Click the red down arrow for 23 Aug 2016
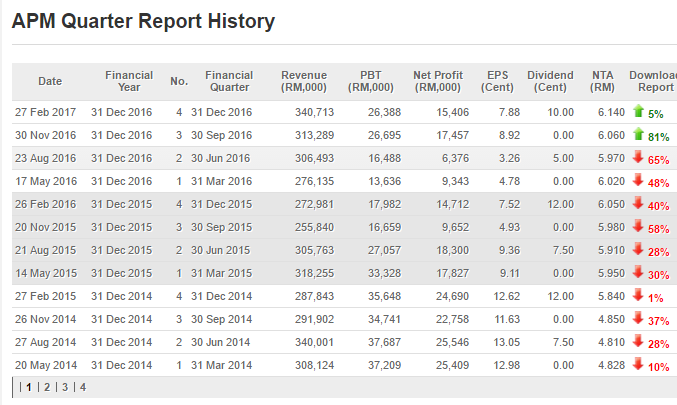The height and width of the screenshot is (405, 677). coord(638,157)
